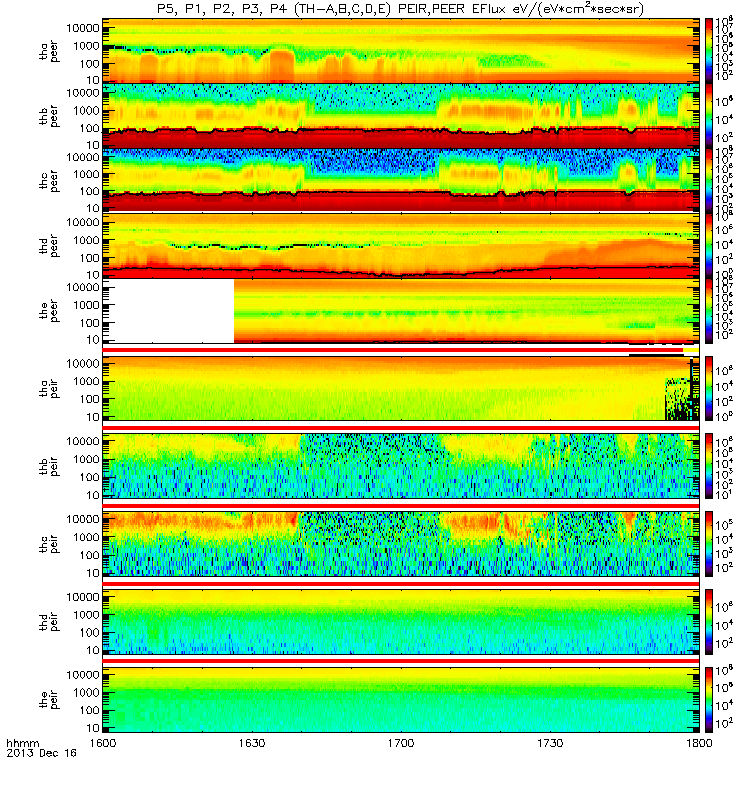
Task: Click the 1700 time axis label
Action: pyautogui.click(x=401, y=743)
